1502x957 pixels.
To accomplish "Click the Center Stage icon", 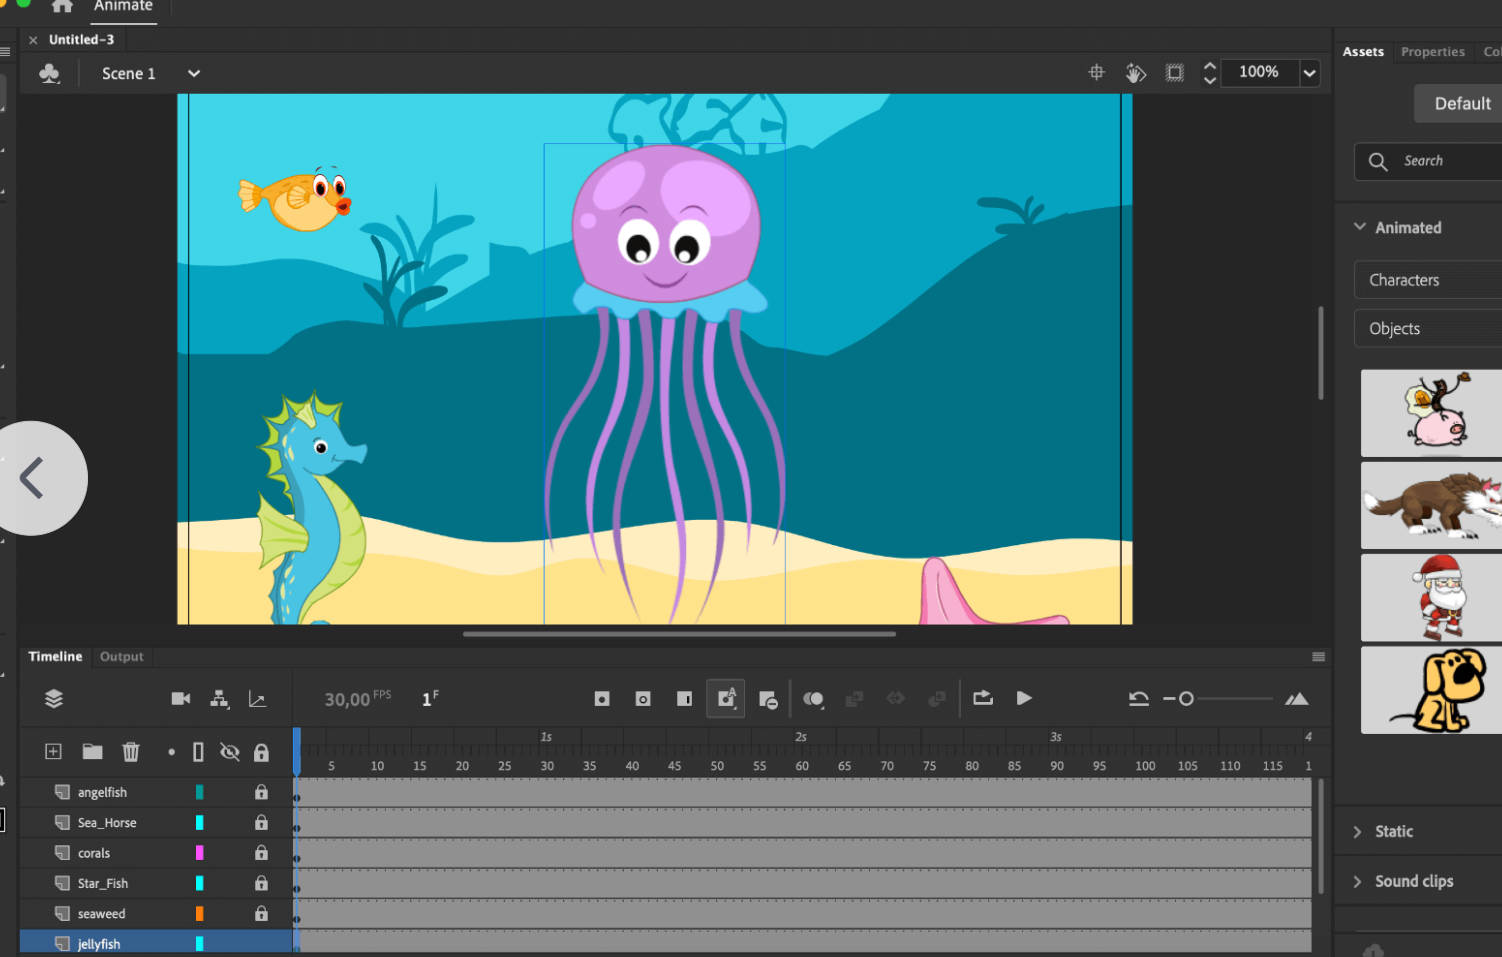I will 1096,72.
